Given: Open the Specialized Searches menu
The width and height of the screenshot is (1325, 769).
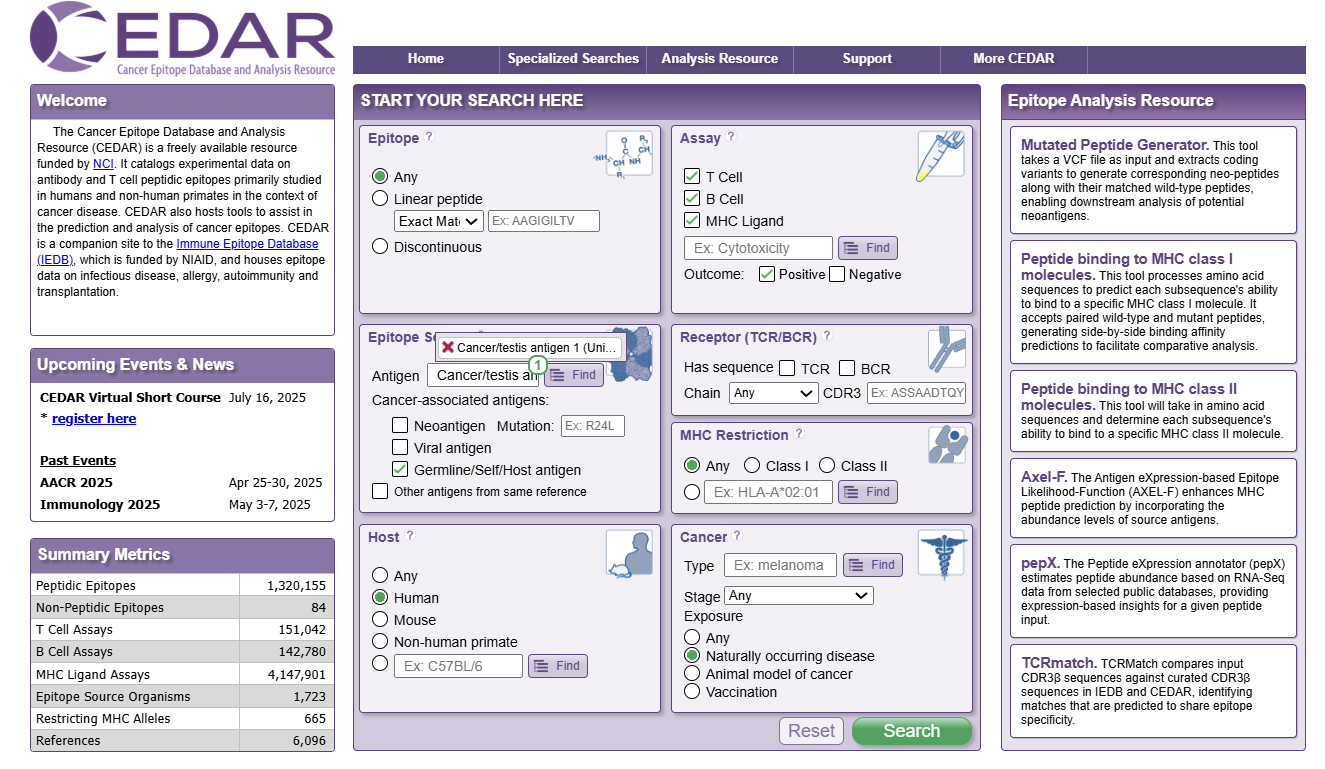Looking at the screenshot, I should (x=573, y=59).
